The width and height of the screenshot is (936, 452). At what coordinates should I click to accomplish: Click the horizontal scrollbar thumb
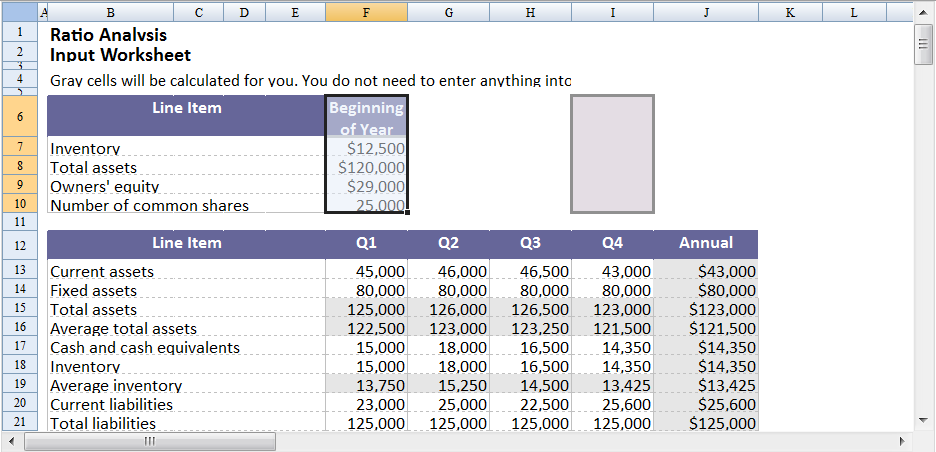(x=150, y=441)
